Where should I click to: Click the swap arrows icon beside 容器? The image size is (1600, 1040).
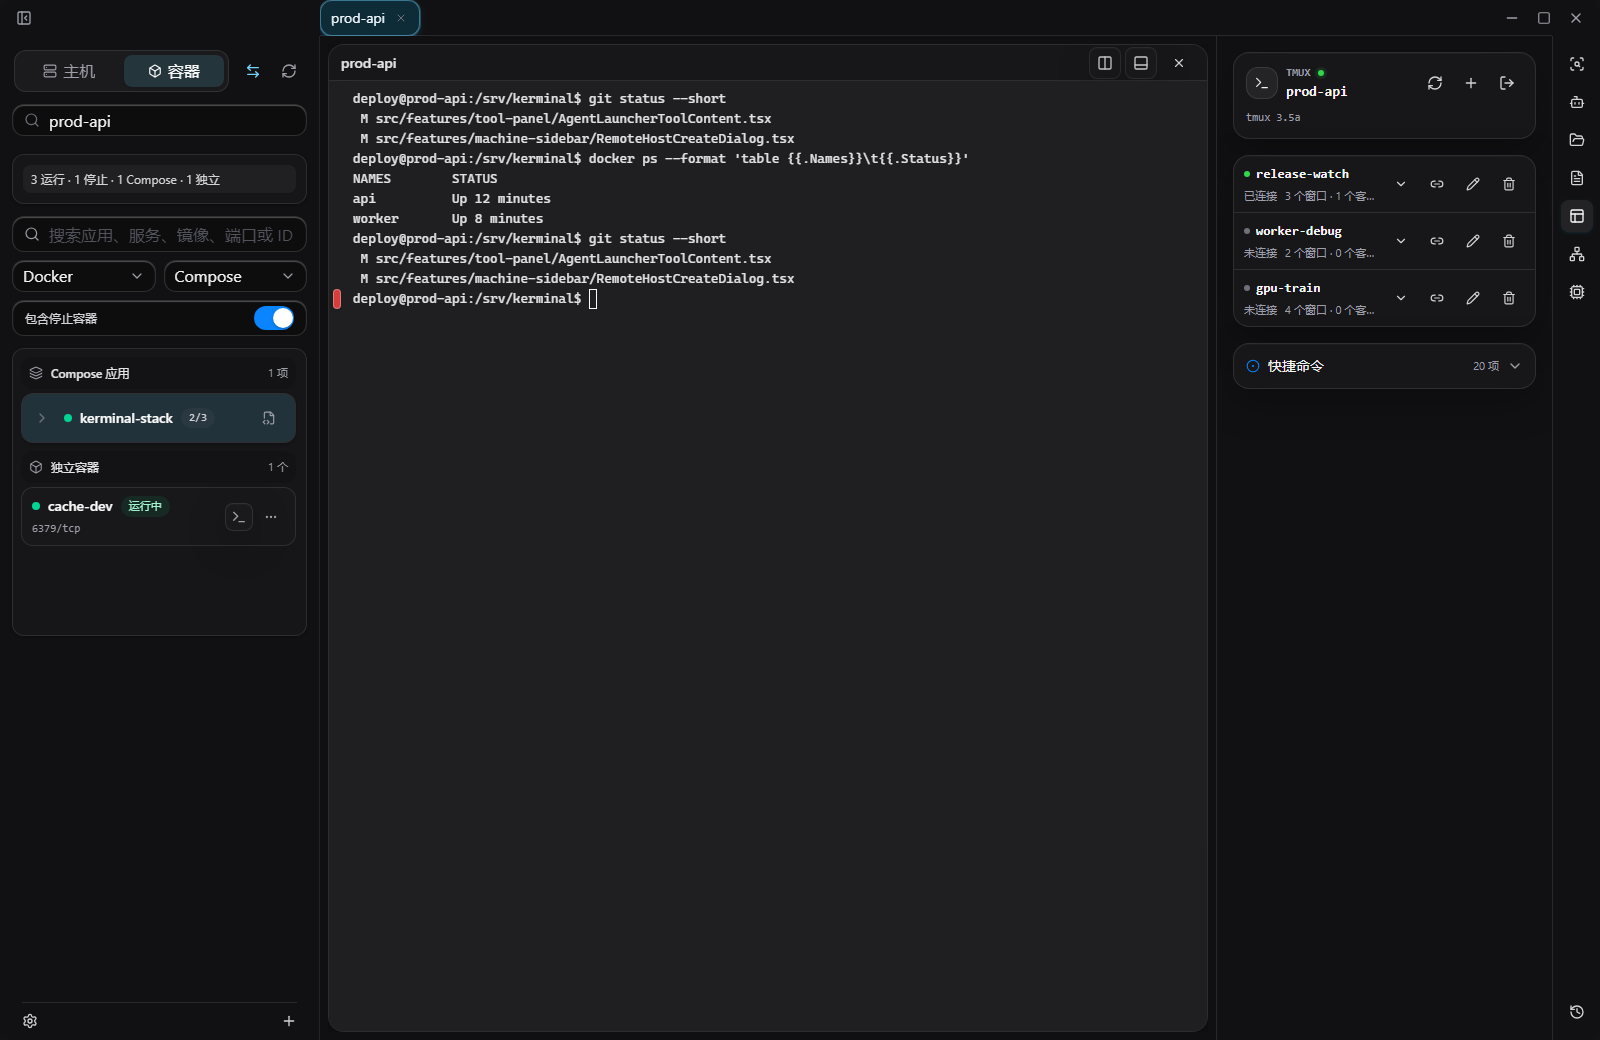coord(253,71)
